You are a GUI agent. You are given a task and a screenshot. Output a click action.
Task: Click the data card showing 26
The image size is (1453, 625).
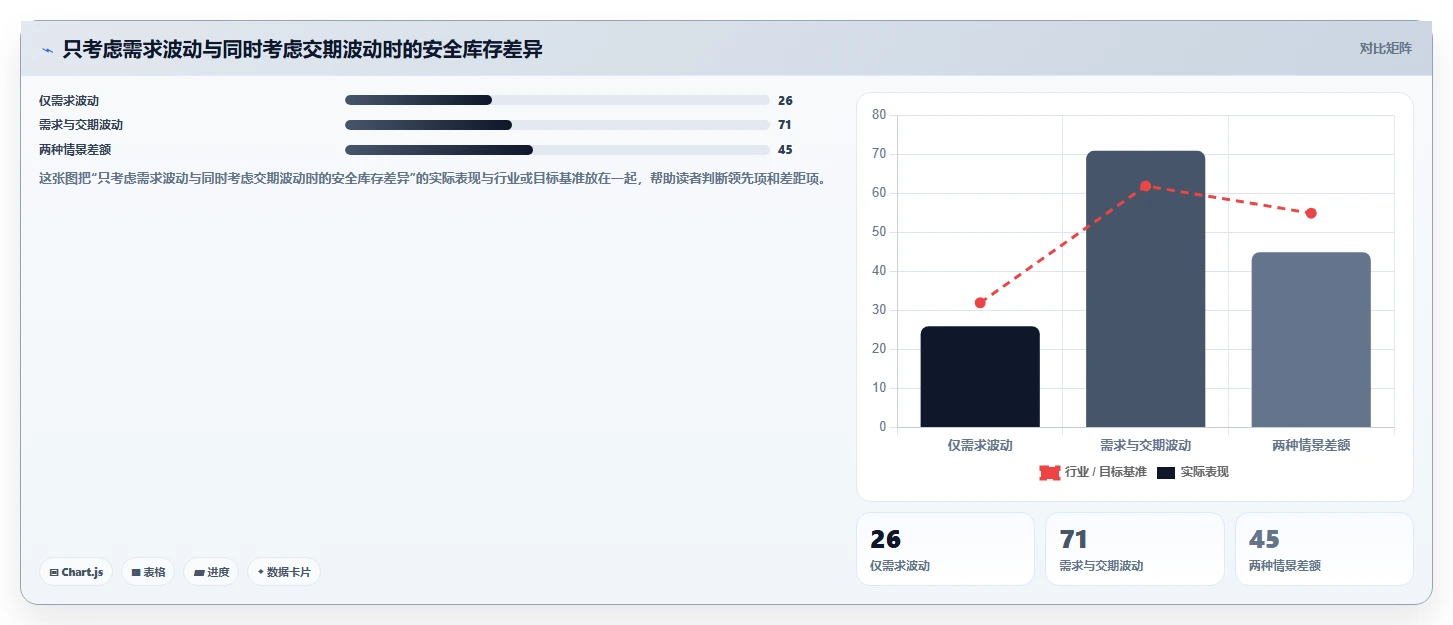pos(945,549)
